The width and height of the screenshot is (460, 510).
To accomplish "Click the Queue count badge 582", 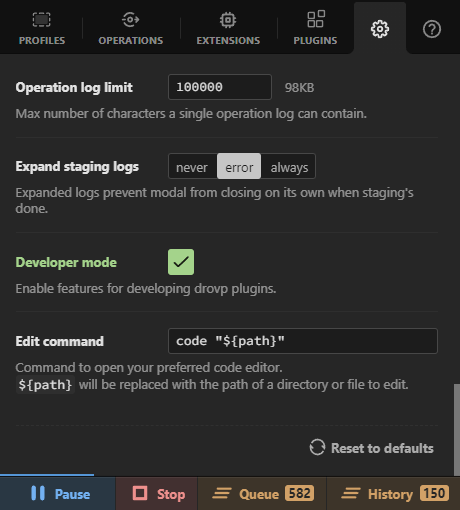I will tap(299, 493).
